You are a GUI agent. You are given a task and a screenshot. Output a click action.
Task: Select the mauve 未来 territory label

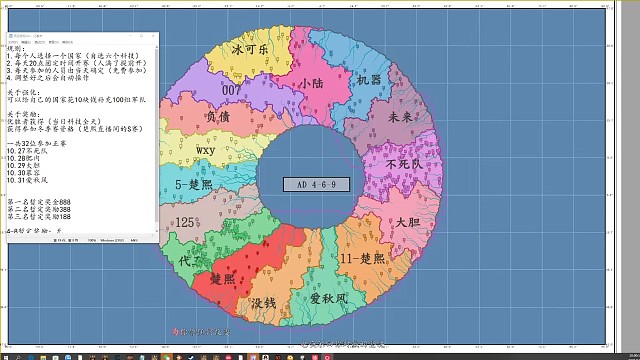click(x=400, y=117)
